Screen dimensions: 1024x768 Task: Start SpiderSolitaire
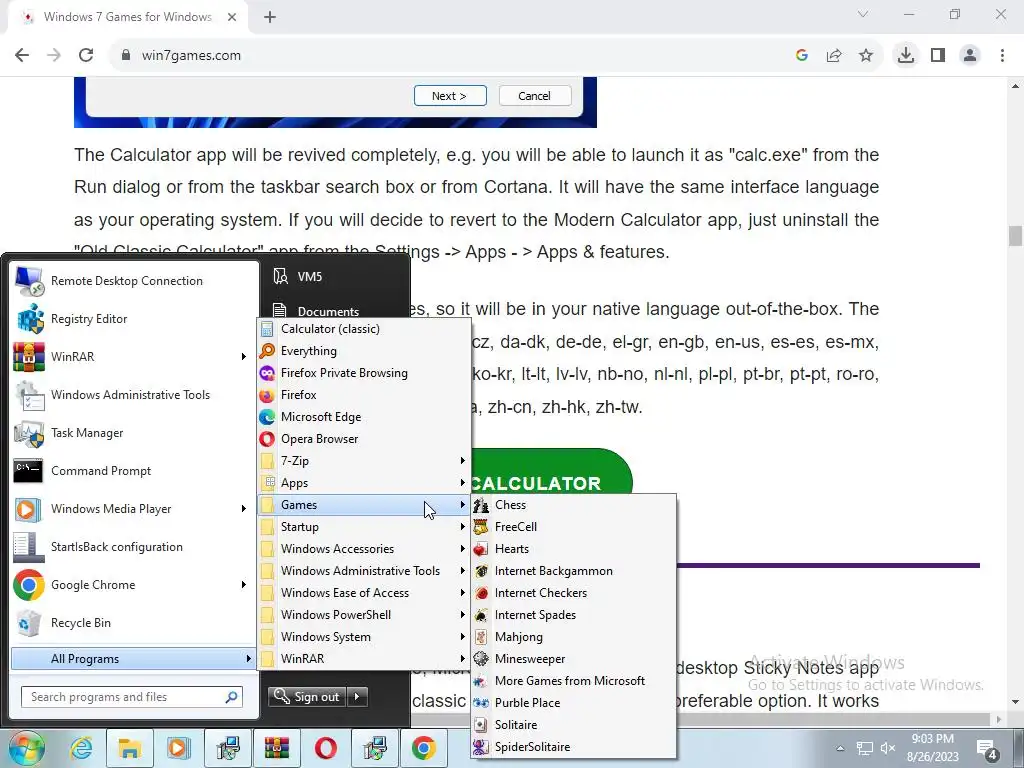(573, 746)
